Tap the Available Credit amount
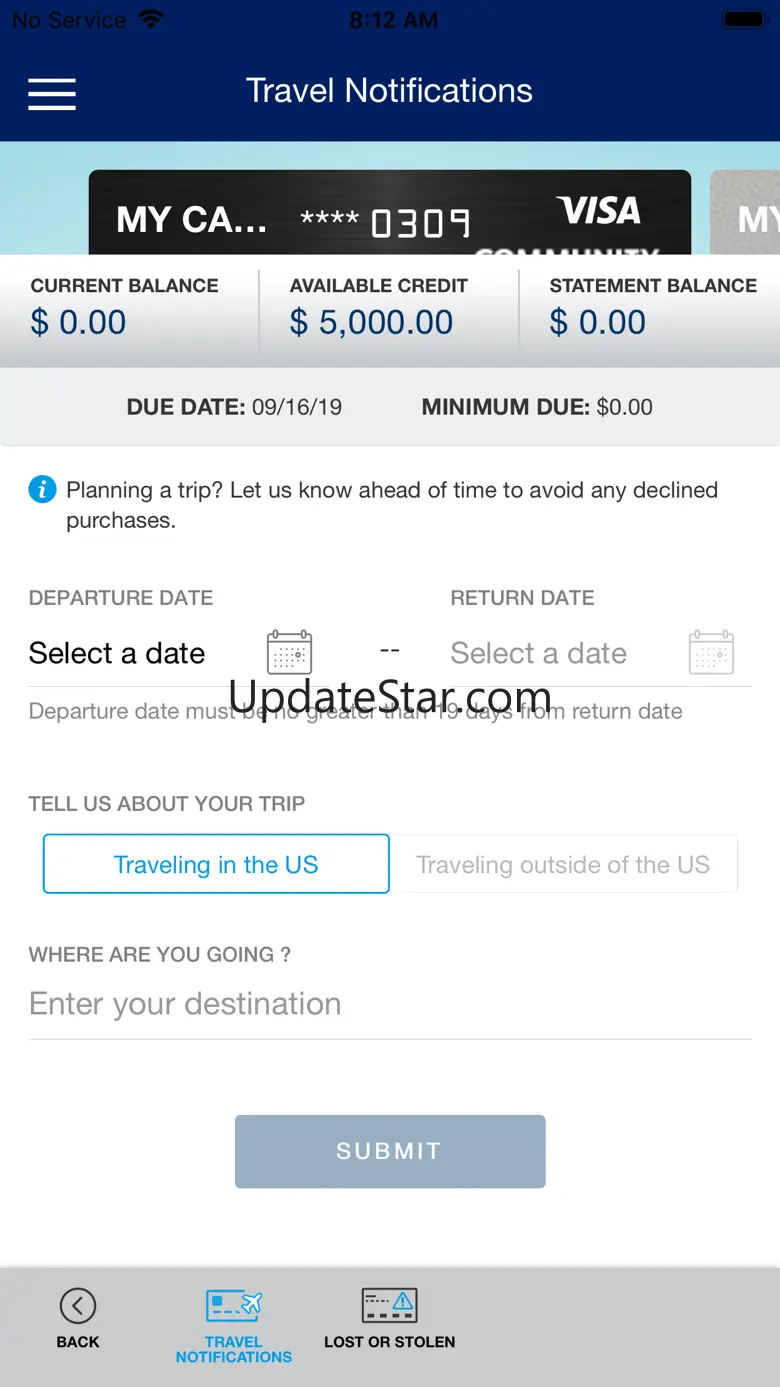This screenshot has width=780, height=1387. [x=371, y=322]
